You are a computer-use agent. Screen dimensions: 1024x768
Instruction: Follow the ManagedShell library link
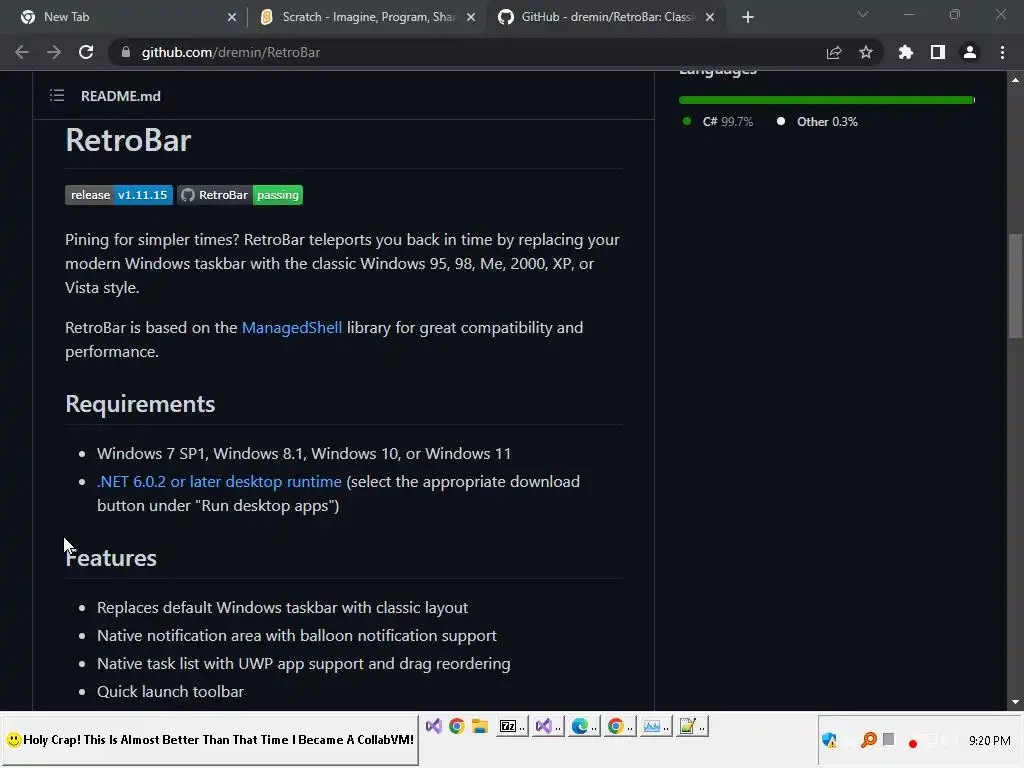292,327
